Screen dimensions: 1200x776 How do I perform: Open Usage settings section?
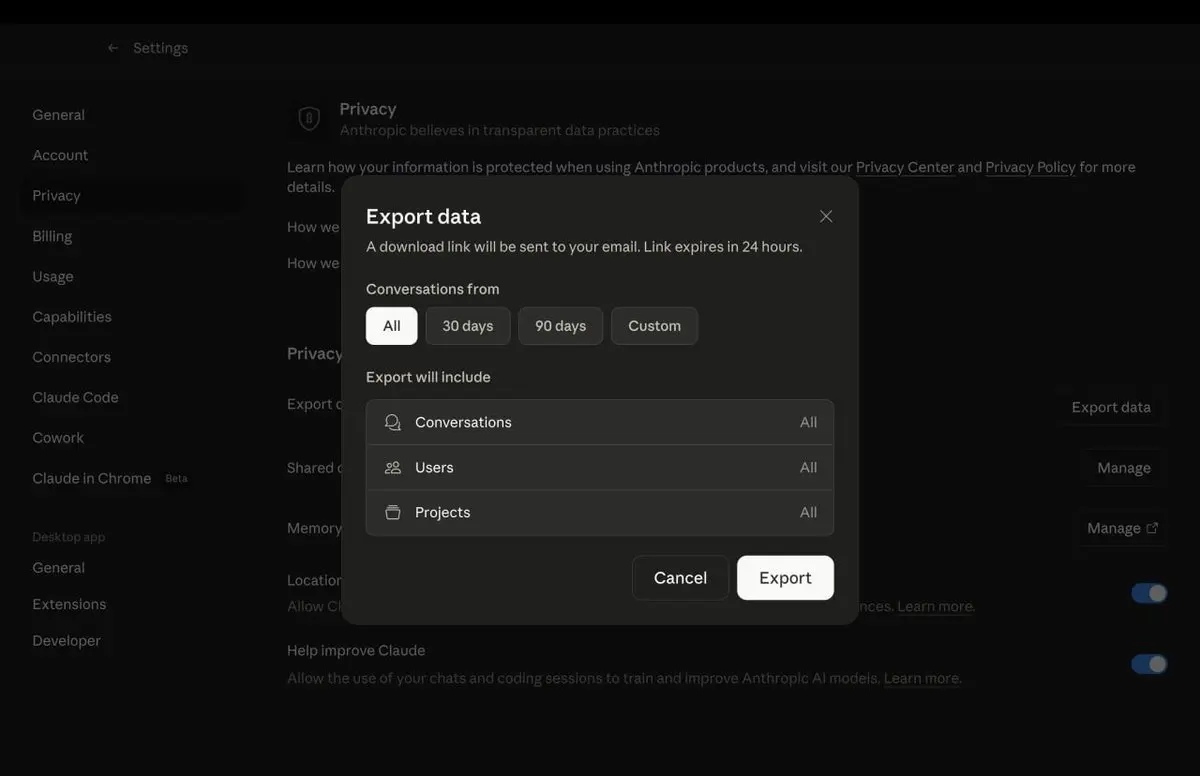click(x=53, y=277)
